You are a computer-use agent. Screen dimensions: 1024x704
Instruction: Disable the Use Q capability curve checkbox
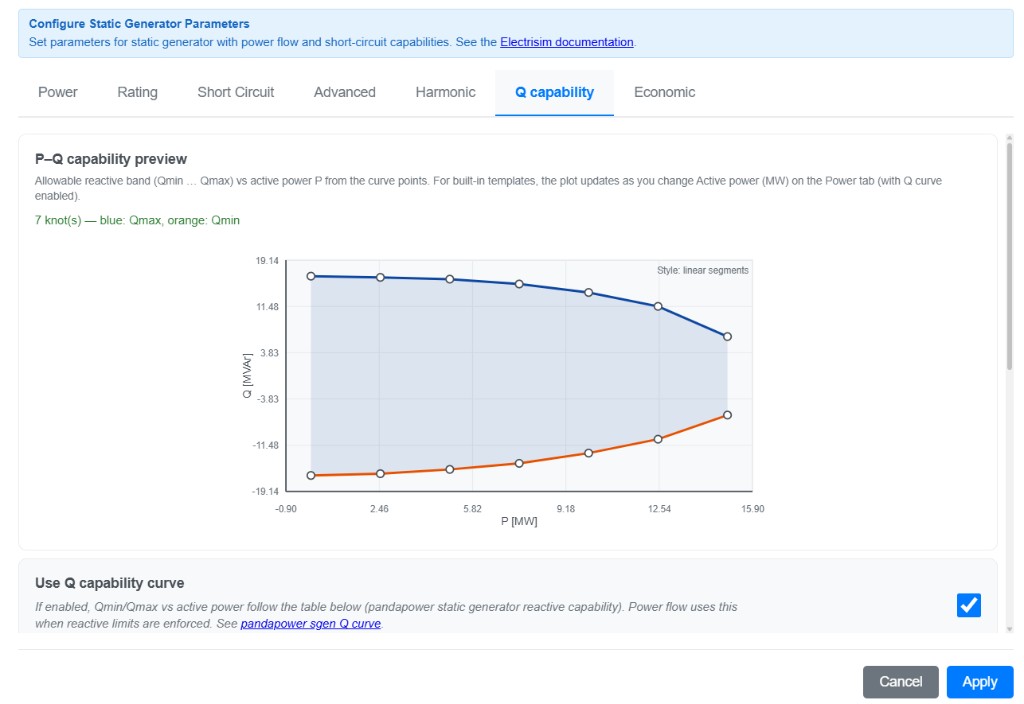coord(968,605)
